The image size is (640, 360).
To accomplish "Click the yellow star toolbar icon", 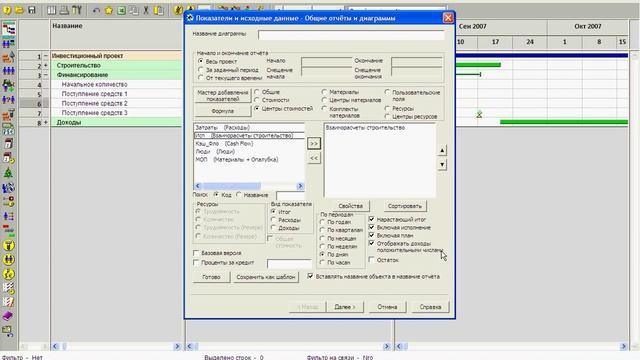I will 109,10.
